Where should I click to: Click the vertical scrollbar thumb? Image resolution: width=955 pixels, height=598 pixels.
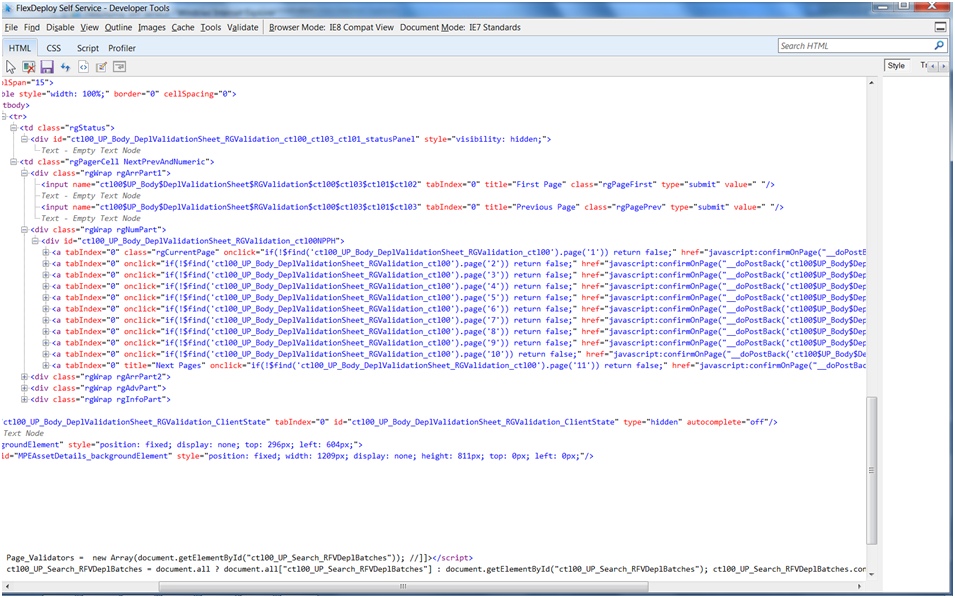[872, 470]
